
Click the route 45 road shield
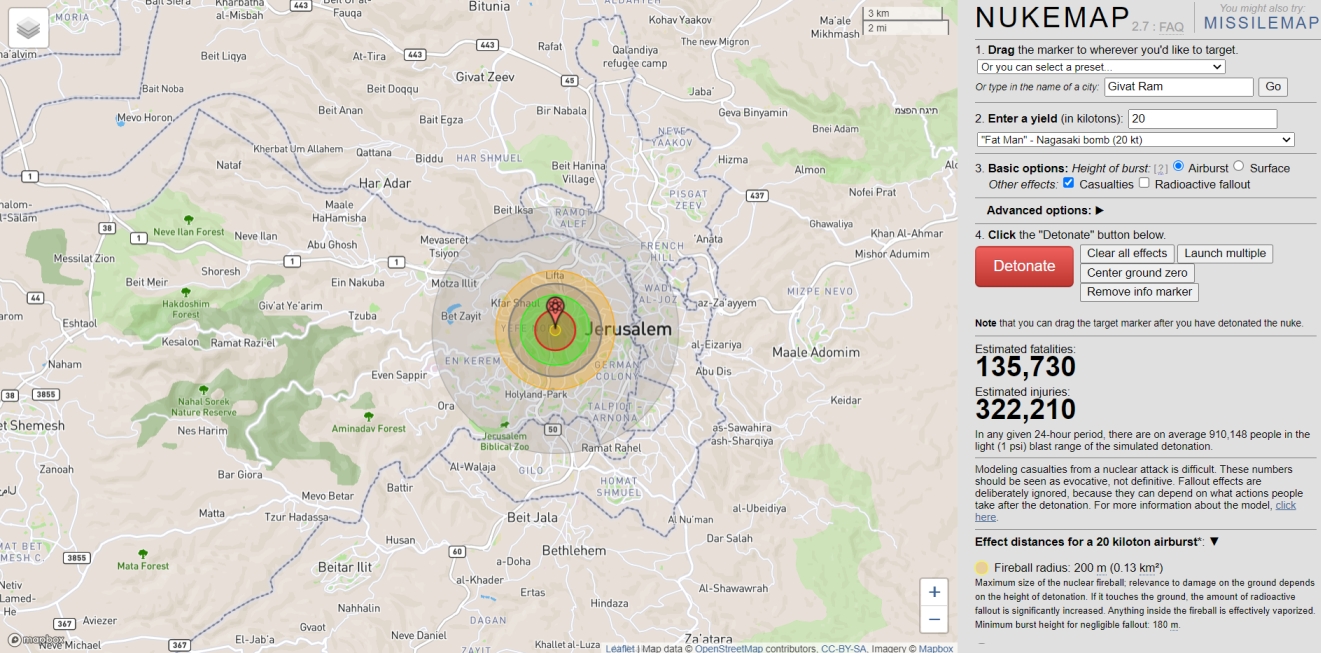pos(569,80)
